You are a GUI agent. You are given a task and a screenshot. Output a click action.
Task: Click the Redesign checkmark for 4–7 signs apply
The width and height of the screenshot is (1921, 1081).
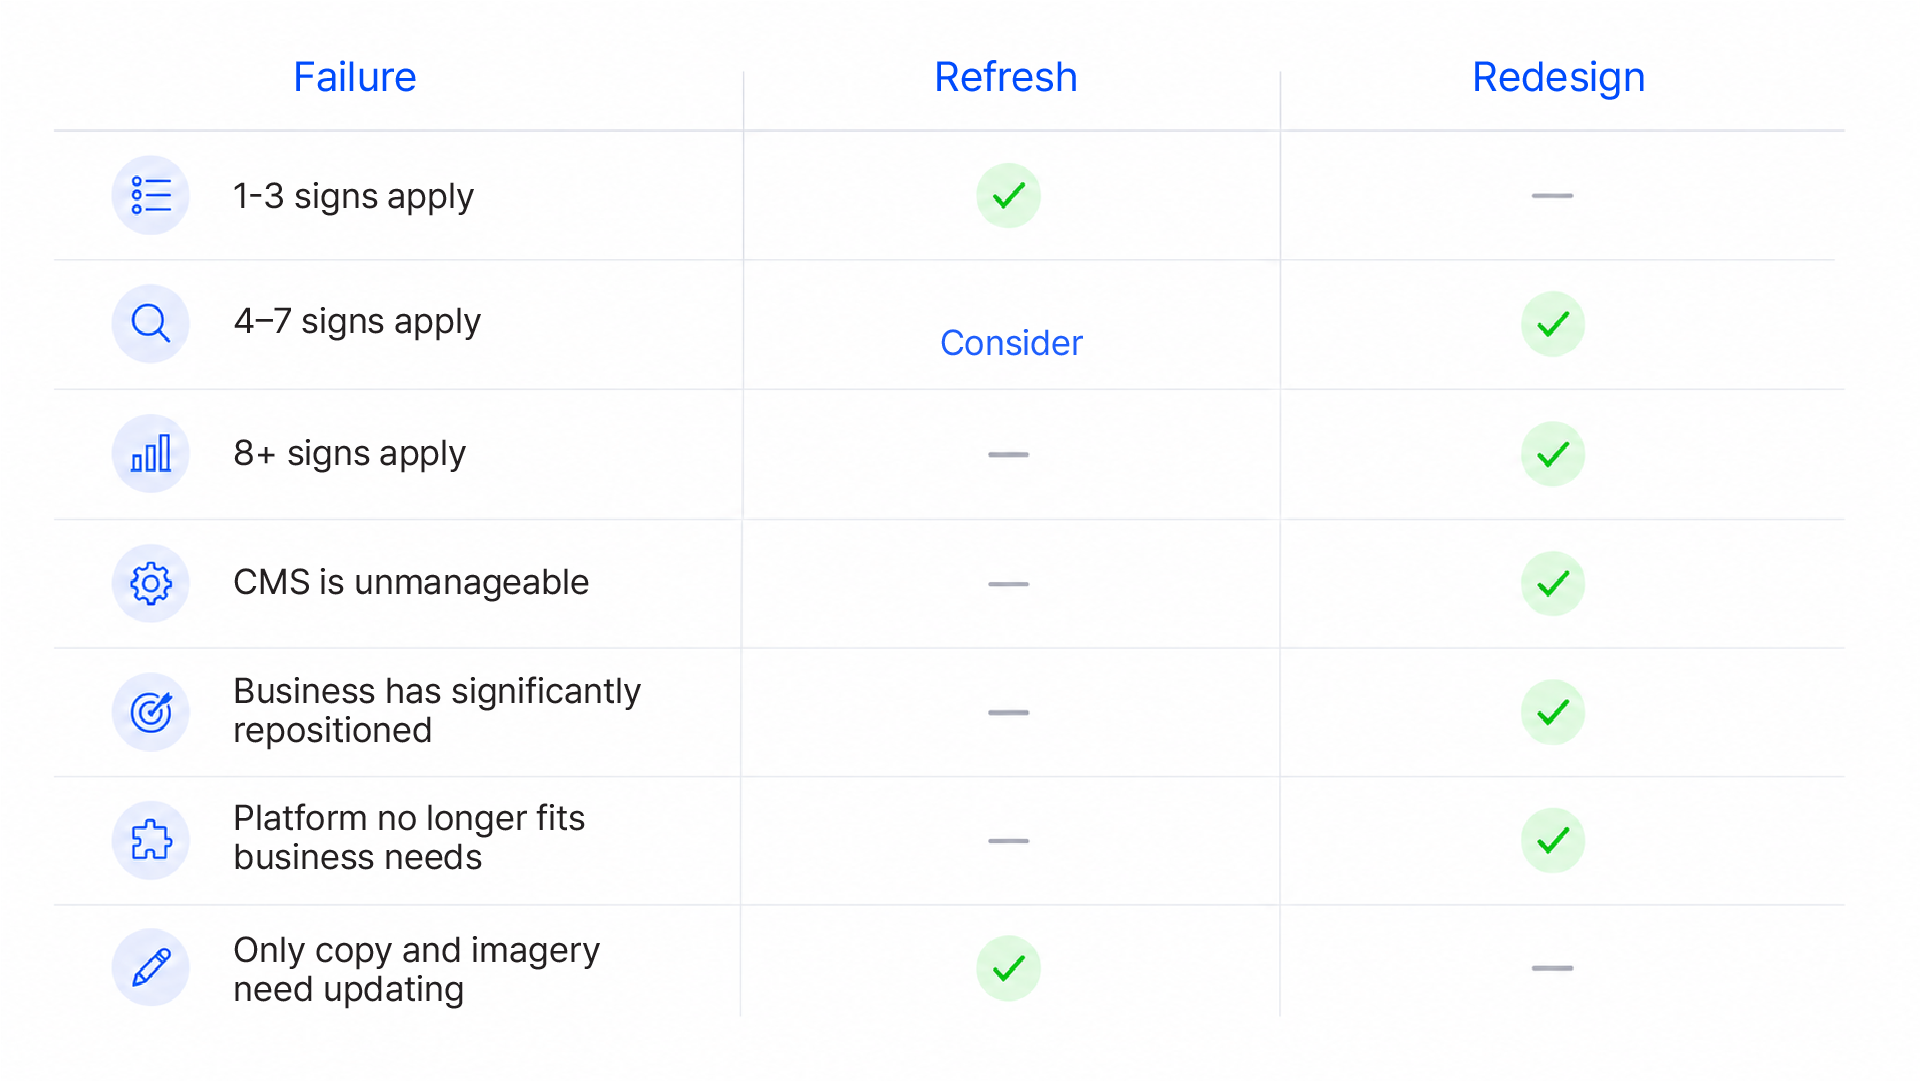[x=1553, y=324]
